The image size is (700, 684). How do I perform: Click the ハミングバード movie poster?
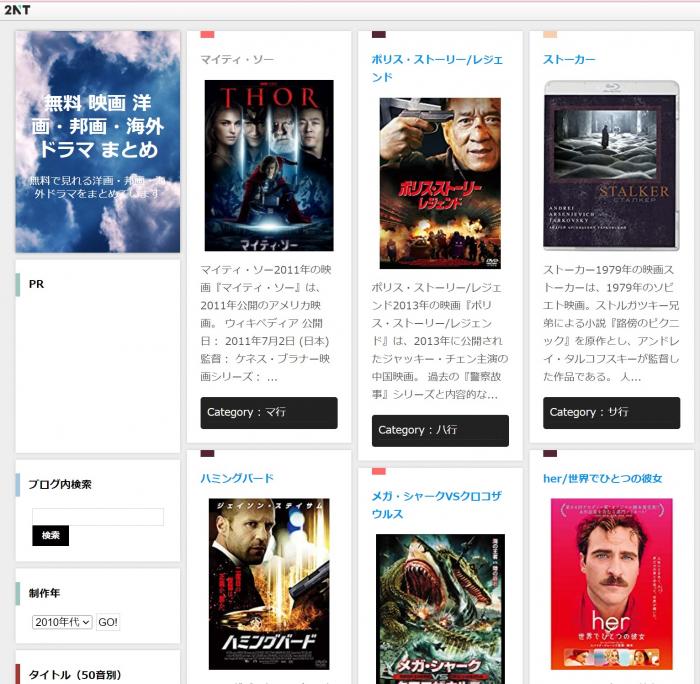coord(269,584)
